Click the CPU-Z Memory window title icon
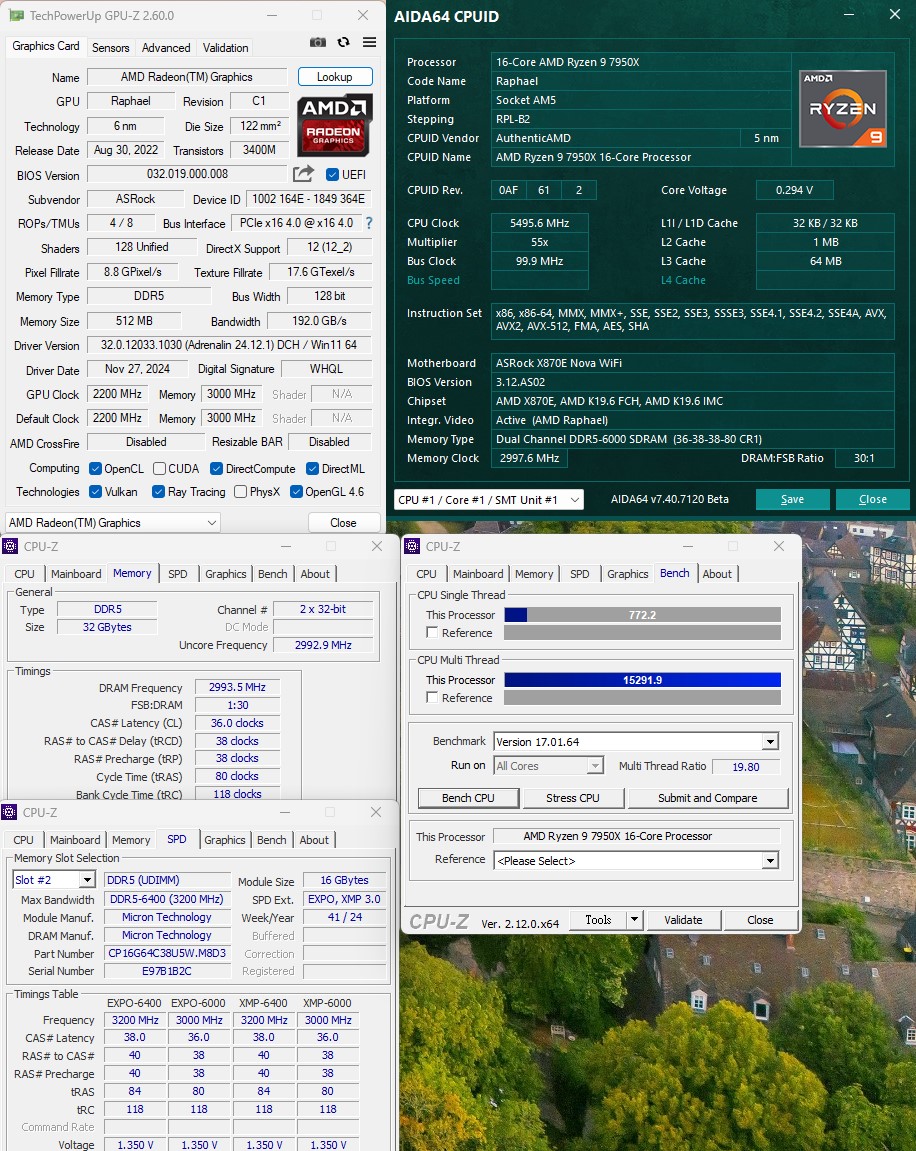Image resolution: width=916 pixels, height=1151 pixels. point(10,546)
